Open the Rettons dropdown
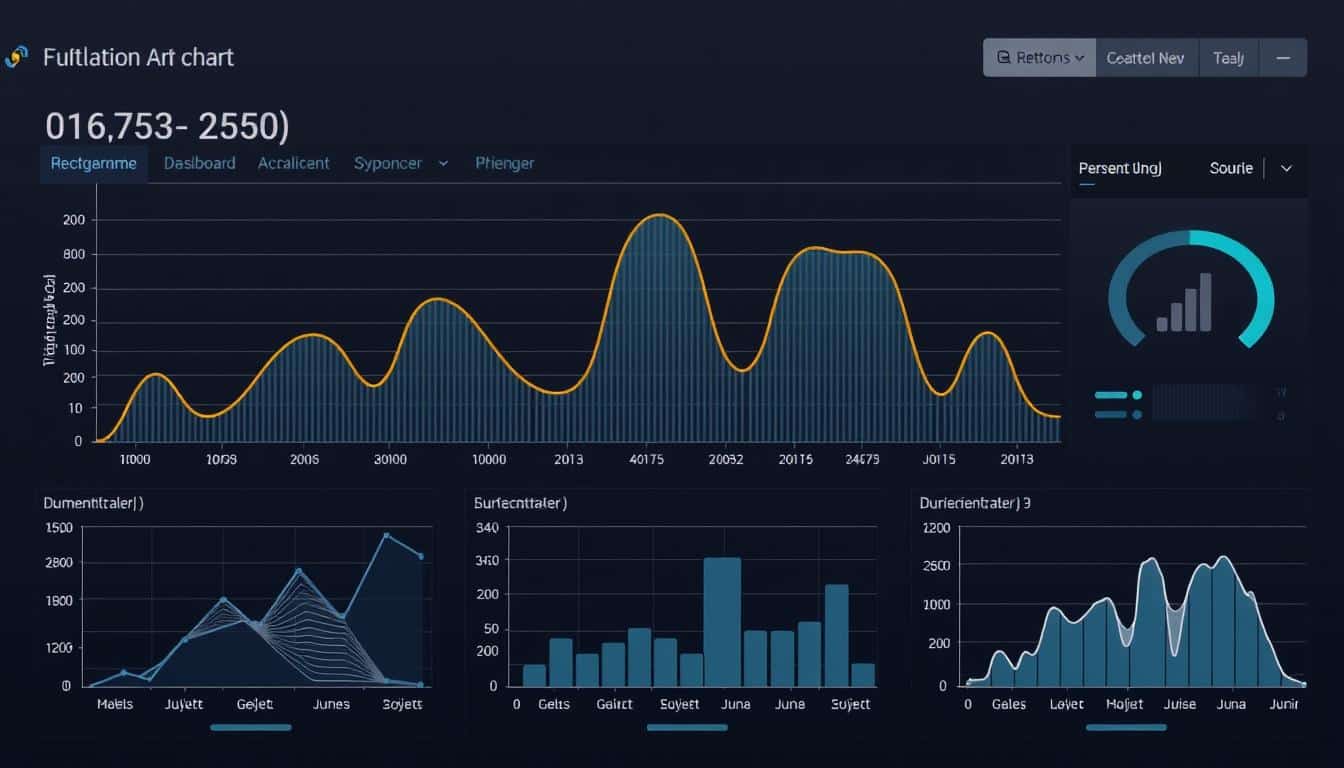This screenshot has height=768, width=1344. [1040, 58]
